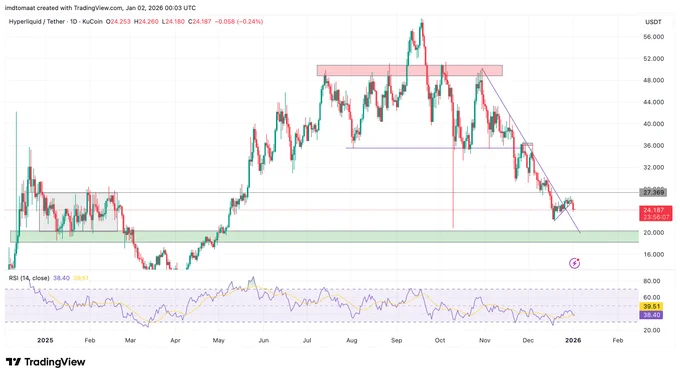Click the Nov label on time axis
The width and height of the screenshot is (680, 377).
(484, 340)
